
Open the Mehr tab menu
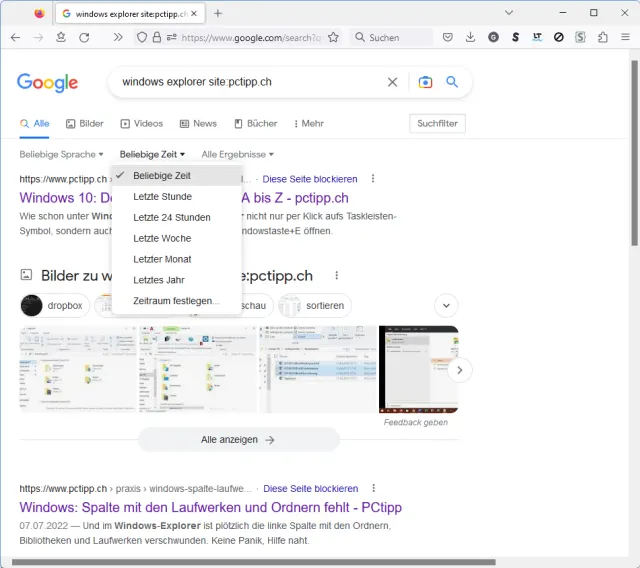click(x=309, y=124)
